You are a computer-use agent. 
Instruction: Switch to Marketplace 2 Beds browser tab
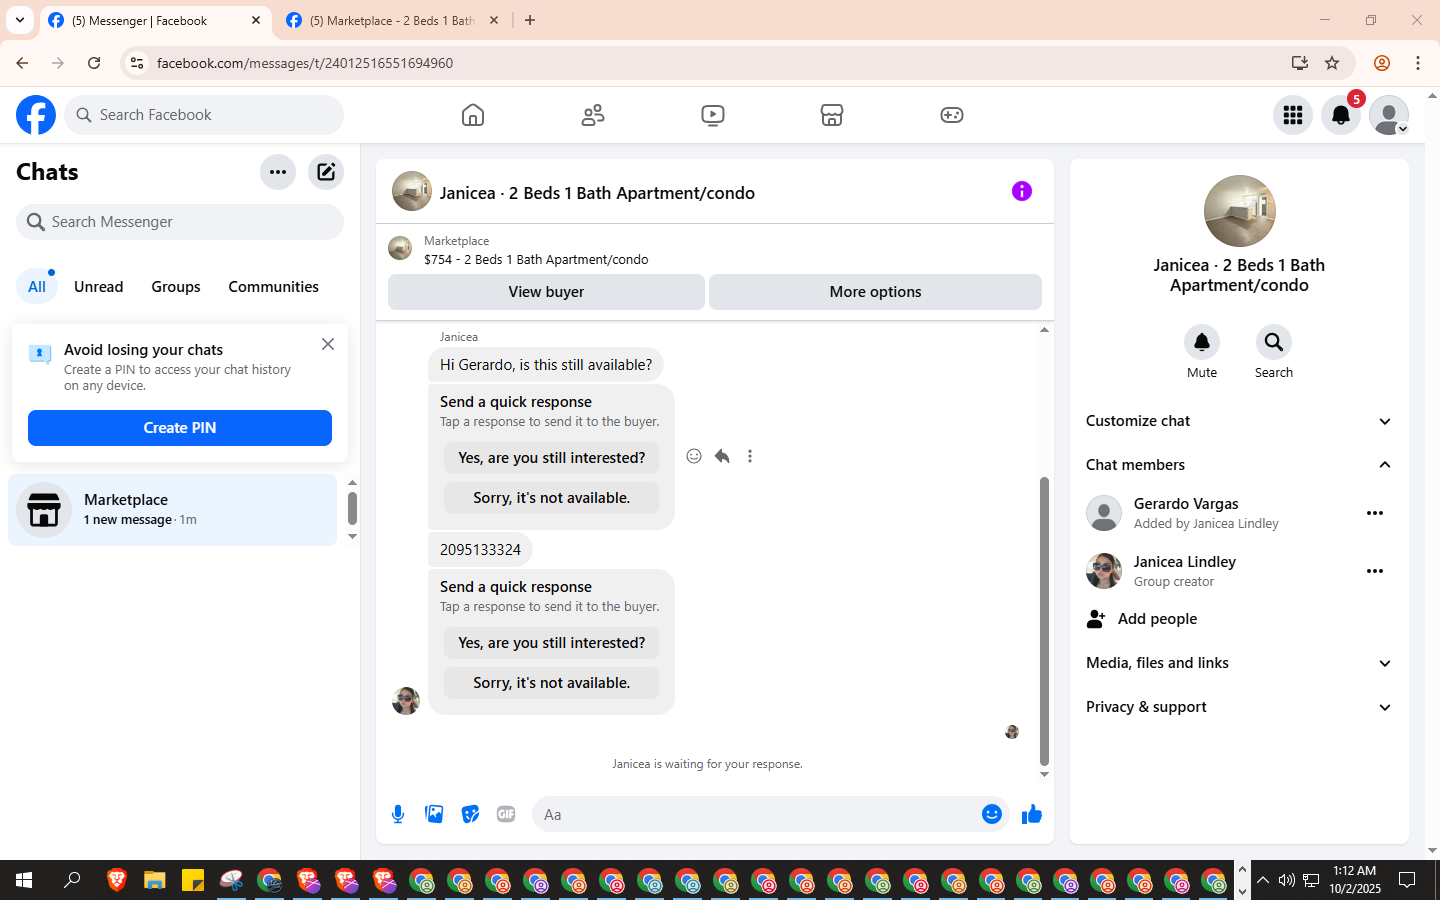[391, 20]
